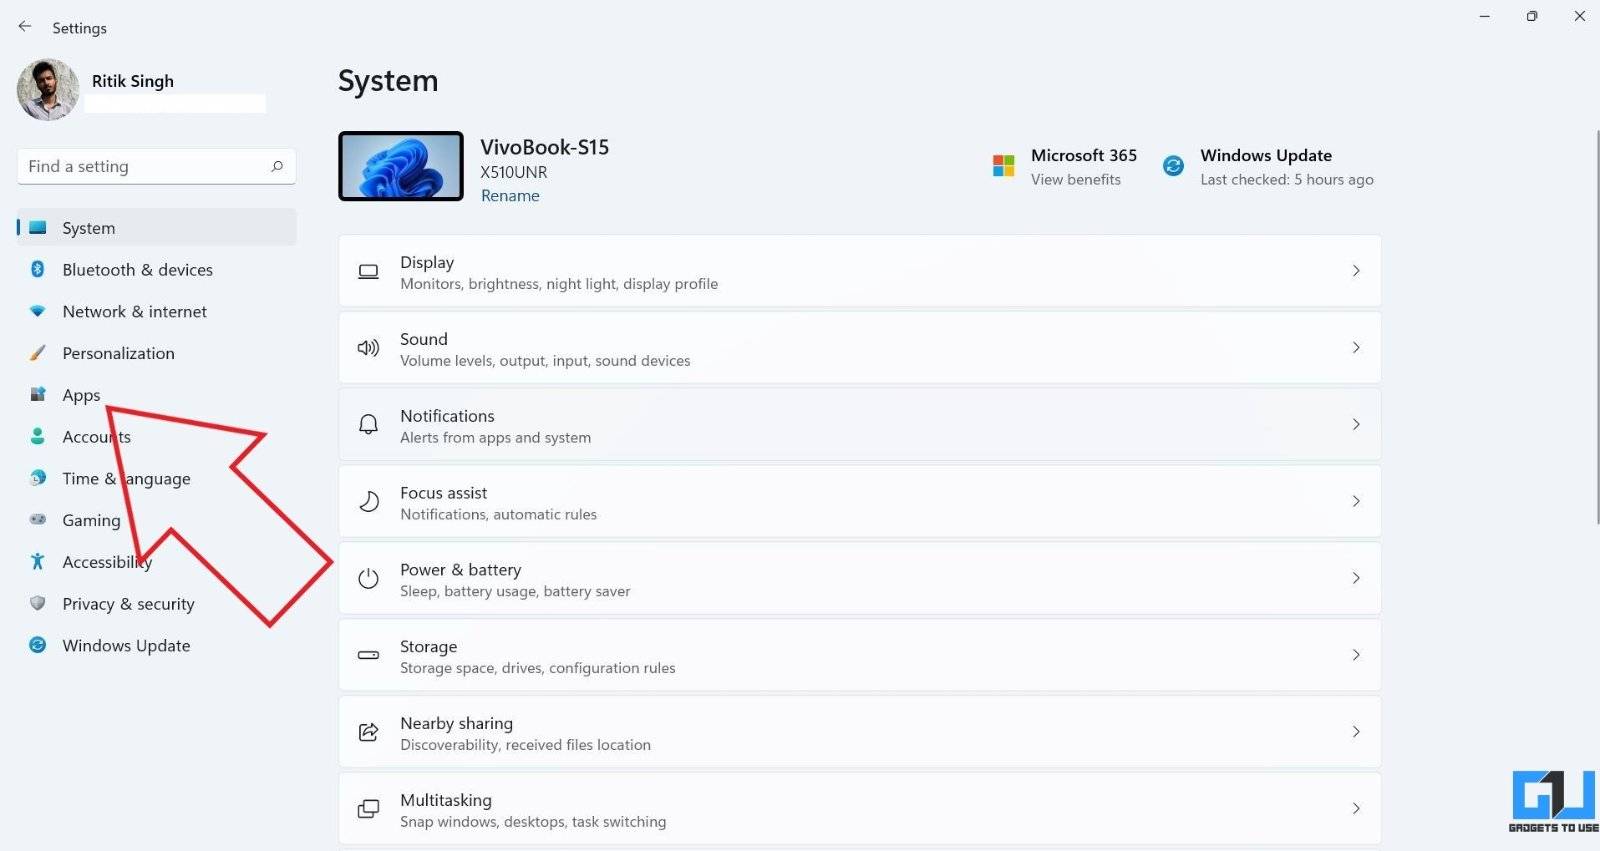Screen dimensions: 1600x851
Task: Click the Notifications bell icon
Action: 368,424
